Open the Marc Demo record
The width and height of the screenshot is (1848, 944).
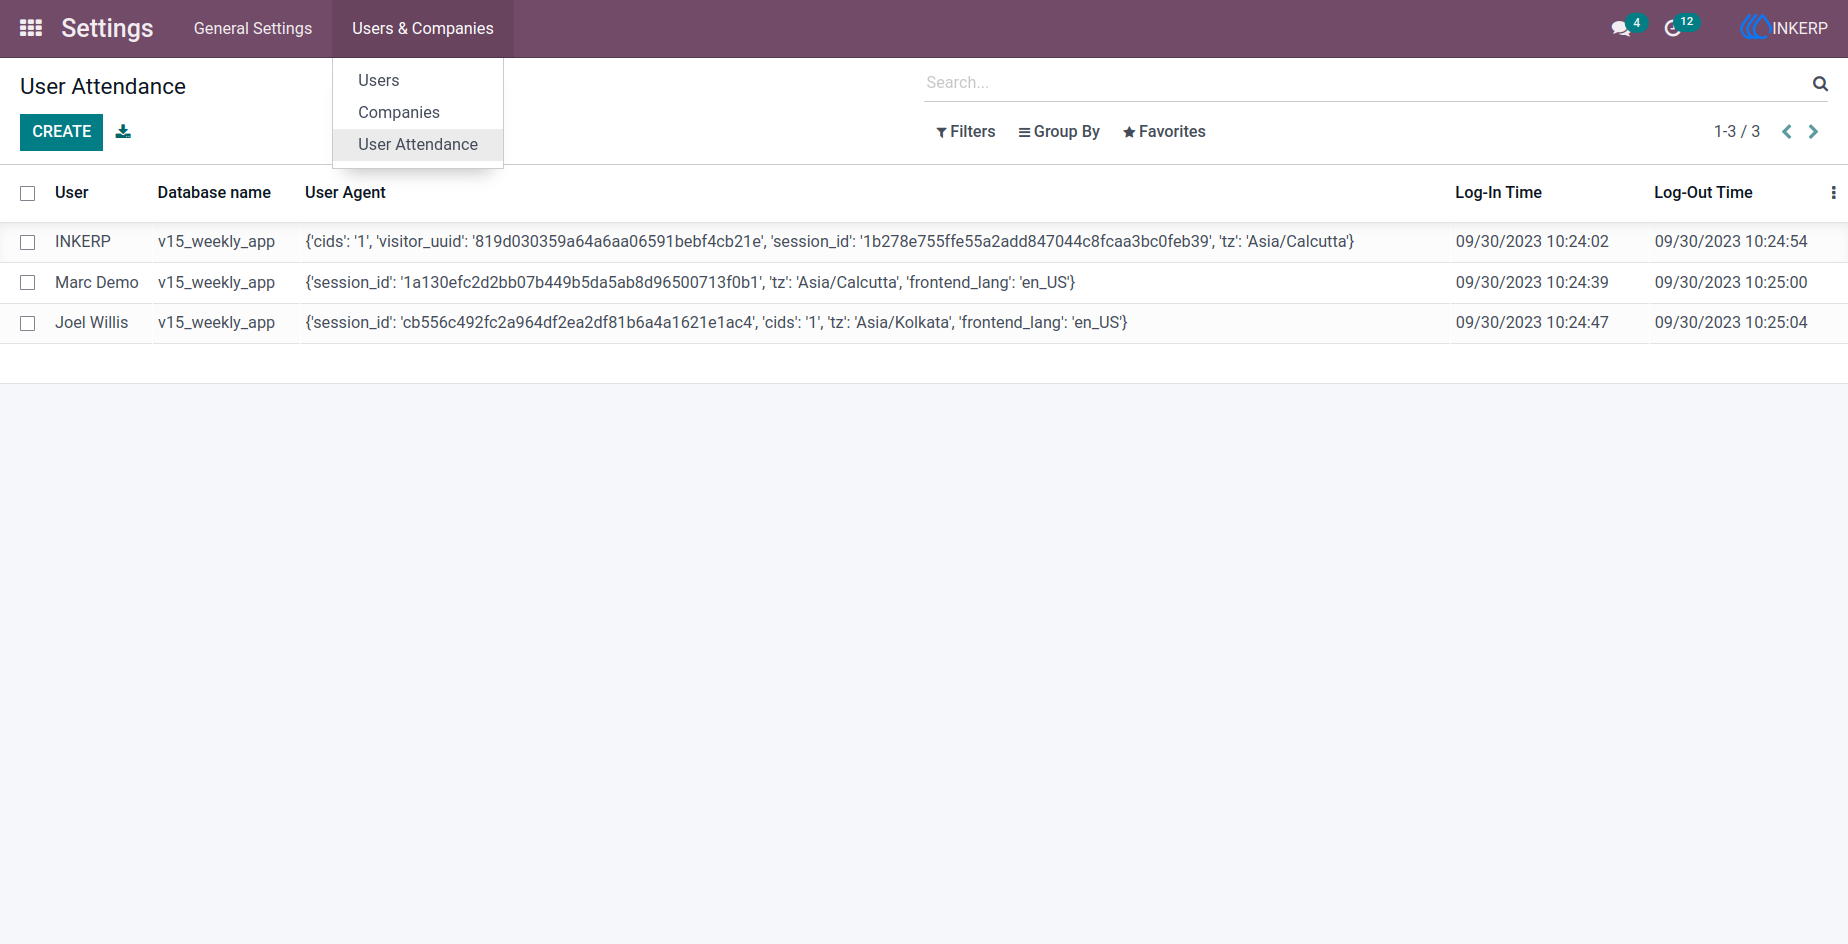click(x=97, y=283)
